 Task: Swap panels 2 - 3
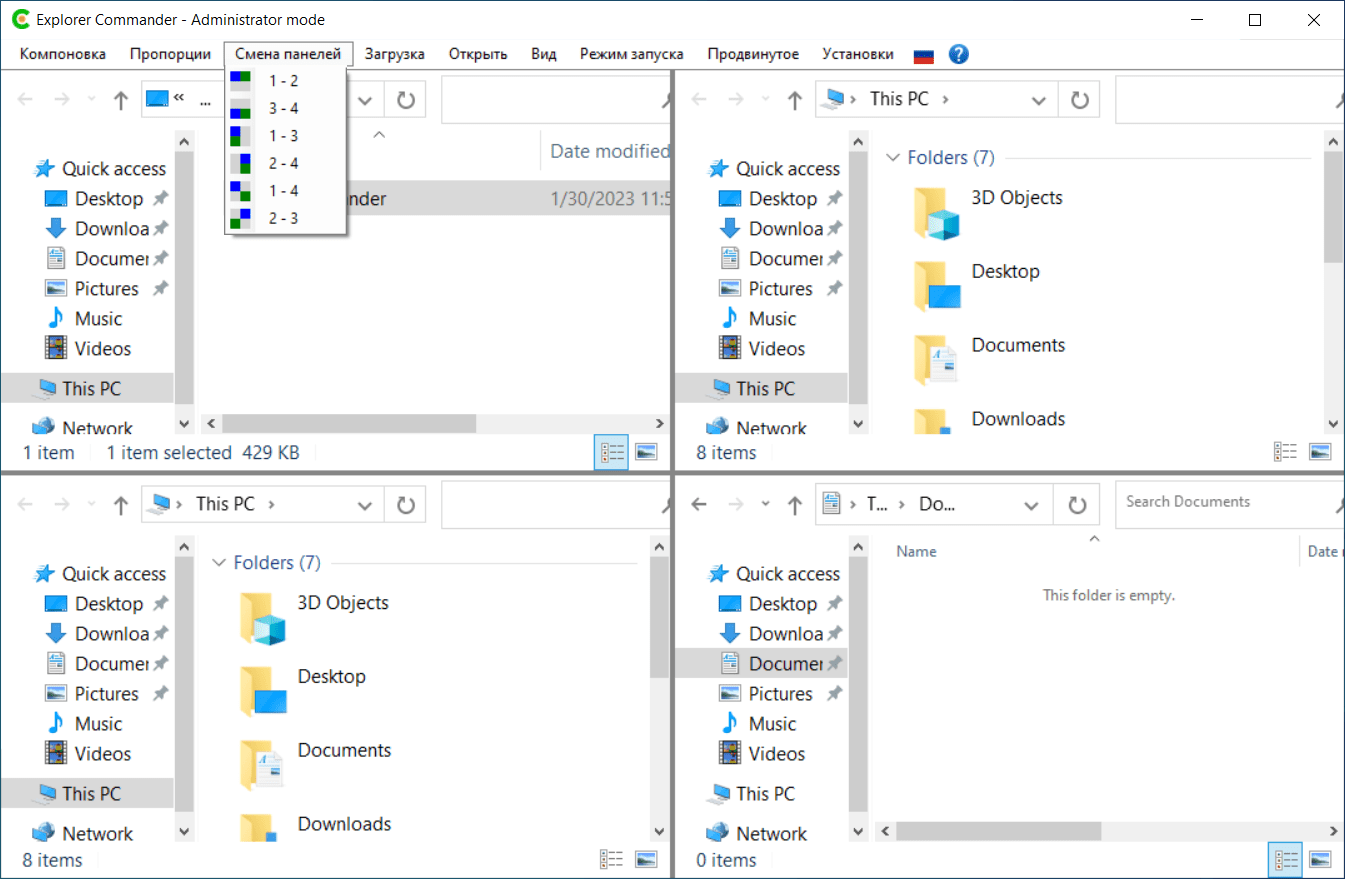coord(286,218)
